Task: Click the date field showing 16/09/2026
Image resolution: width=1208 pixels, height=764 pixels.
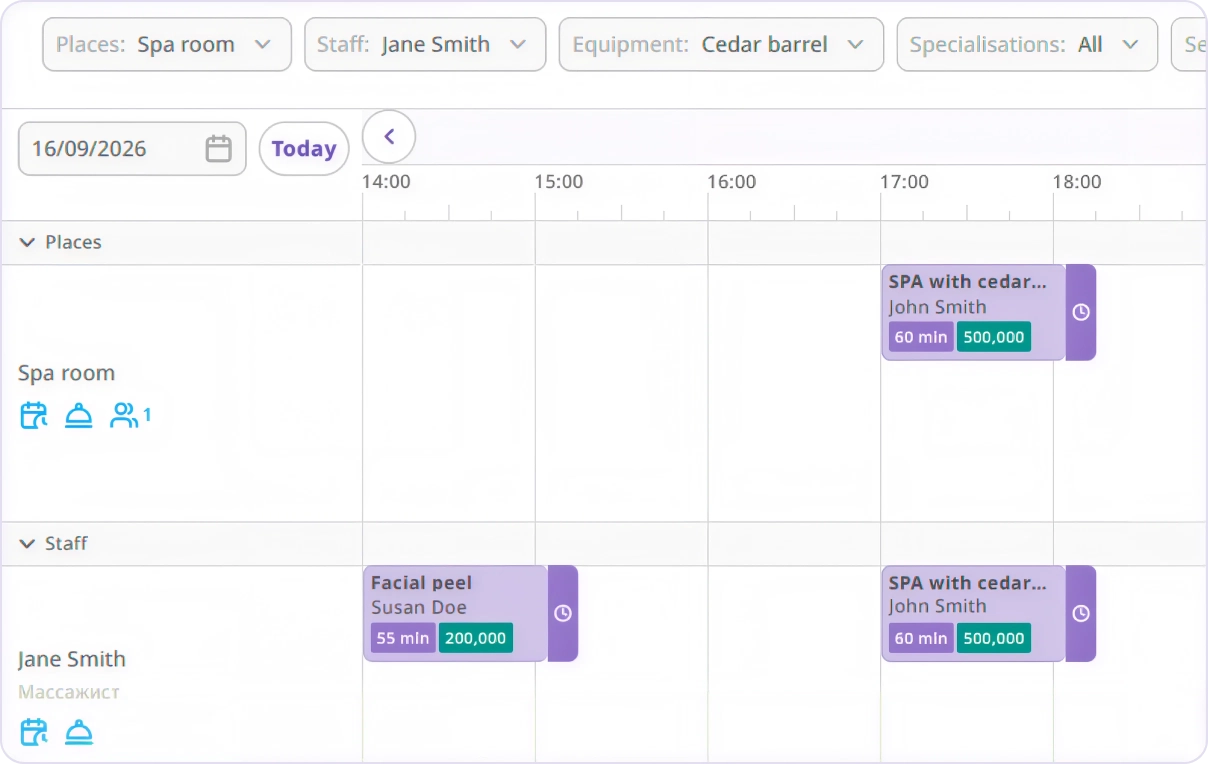Action: 132,149
